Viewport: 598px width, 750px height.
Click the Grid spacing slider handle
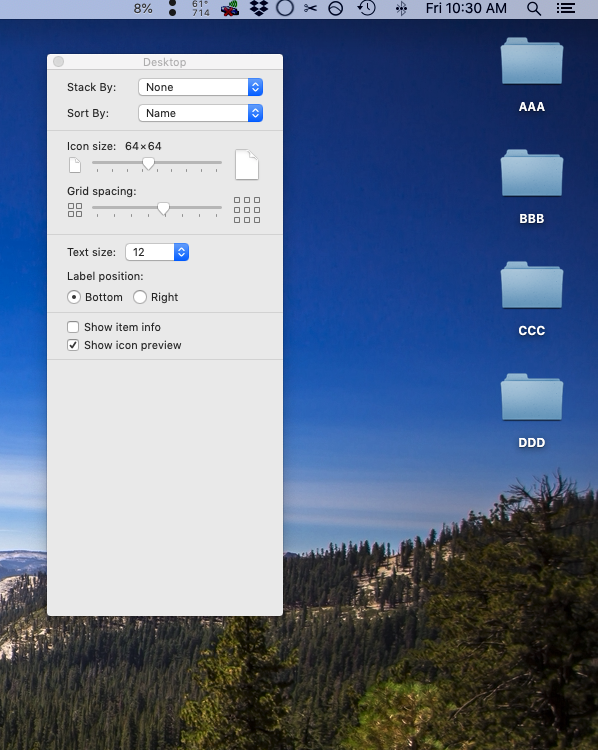164,209
